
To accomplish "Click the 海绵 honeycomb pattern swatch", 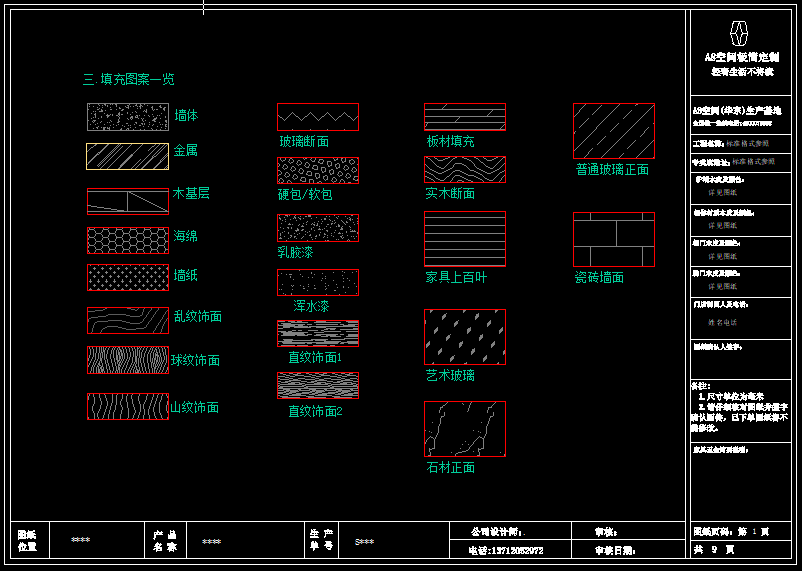I will [x=127, y=240].
